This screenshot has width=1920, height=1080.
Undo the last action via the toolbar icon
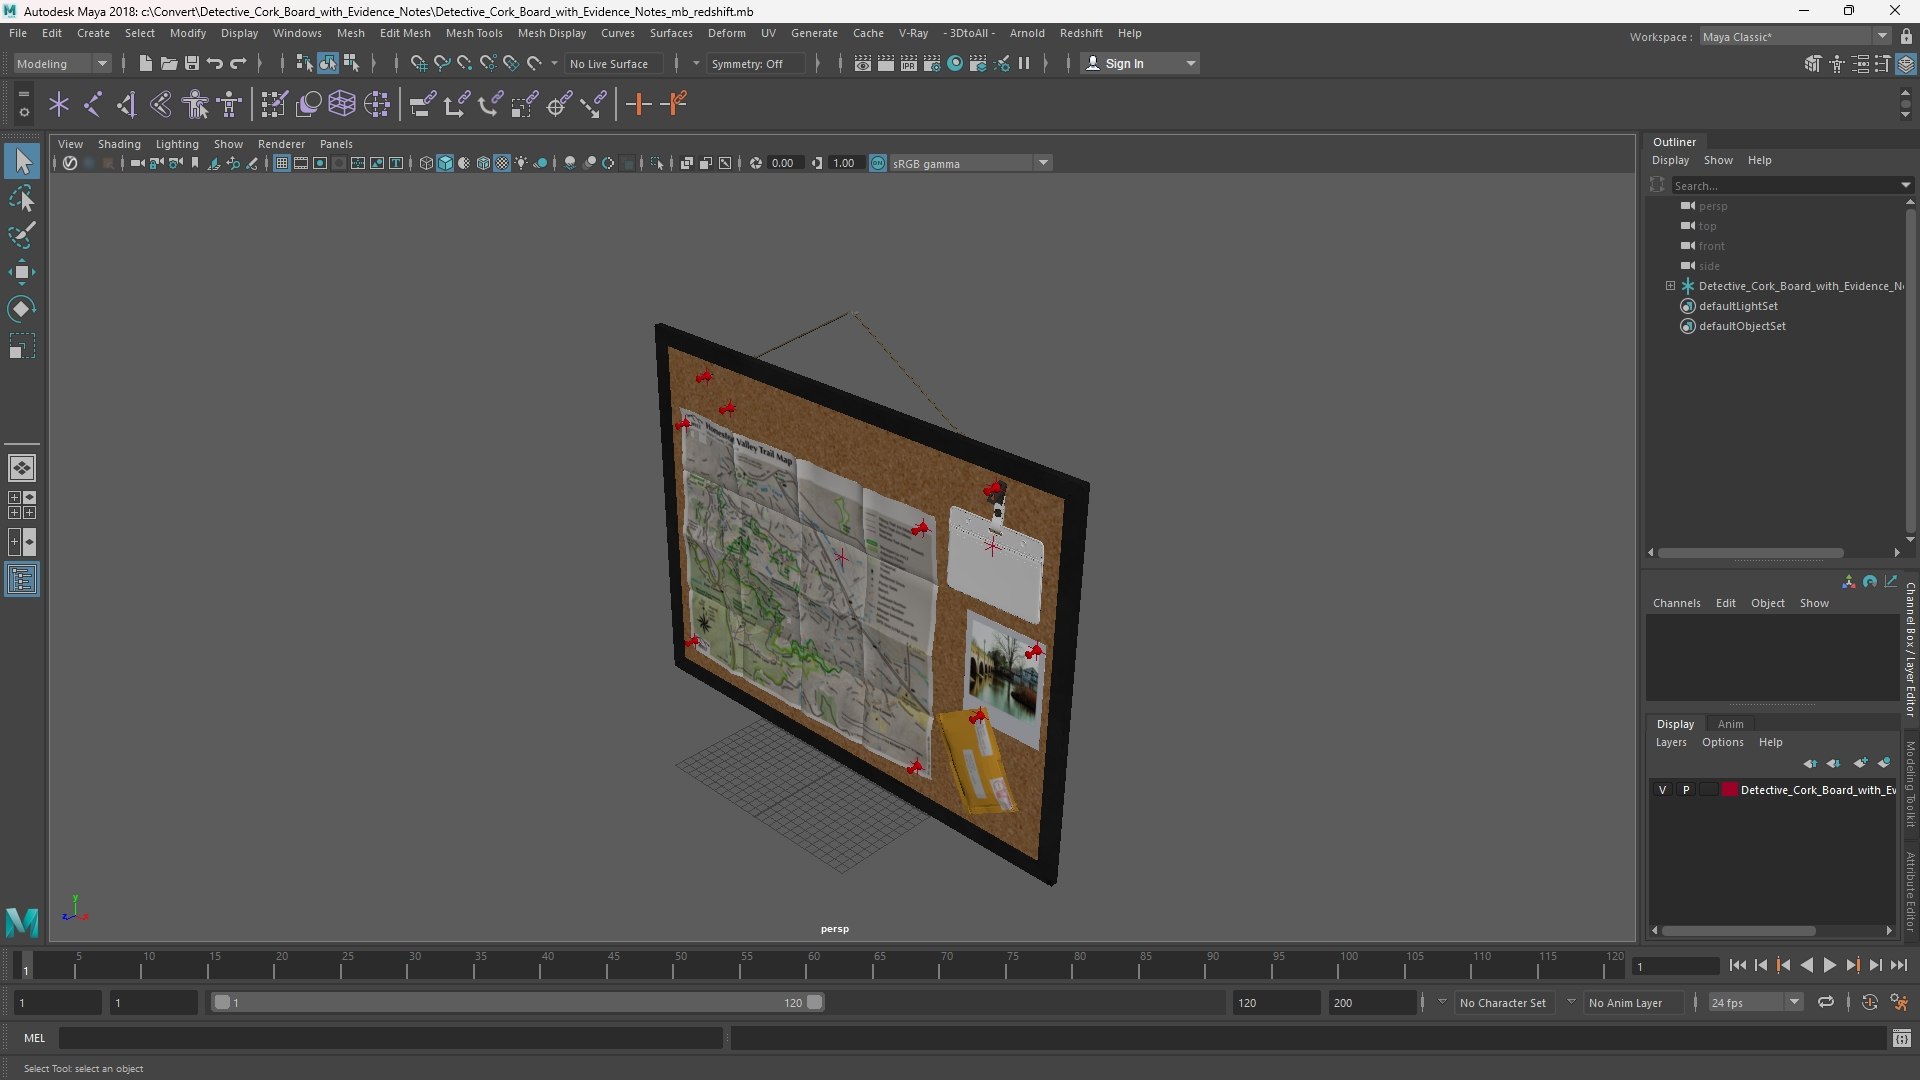pyautogui.click(x=215, y=63)
